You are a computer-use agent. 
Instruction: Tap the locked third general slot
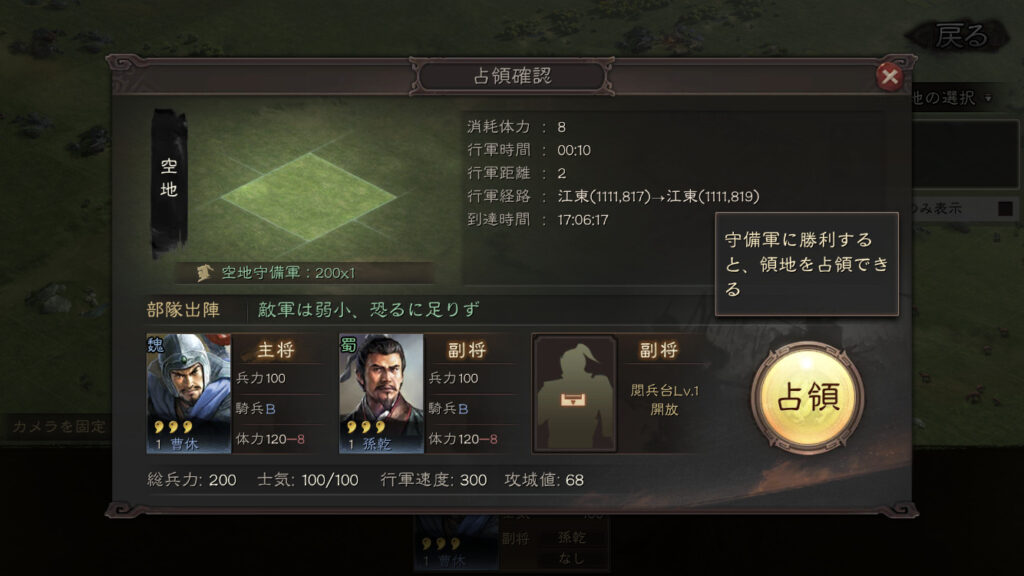click(x=575, y=393)
